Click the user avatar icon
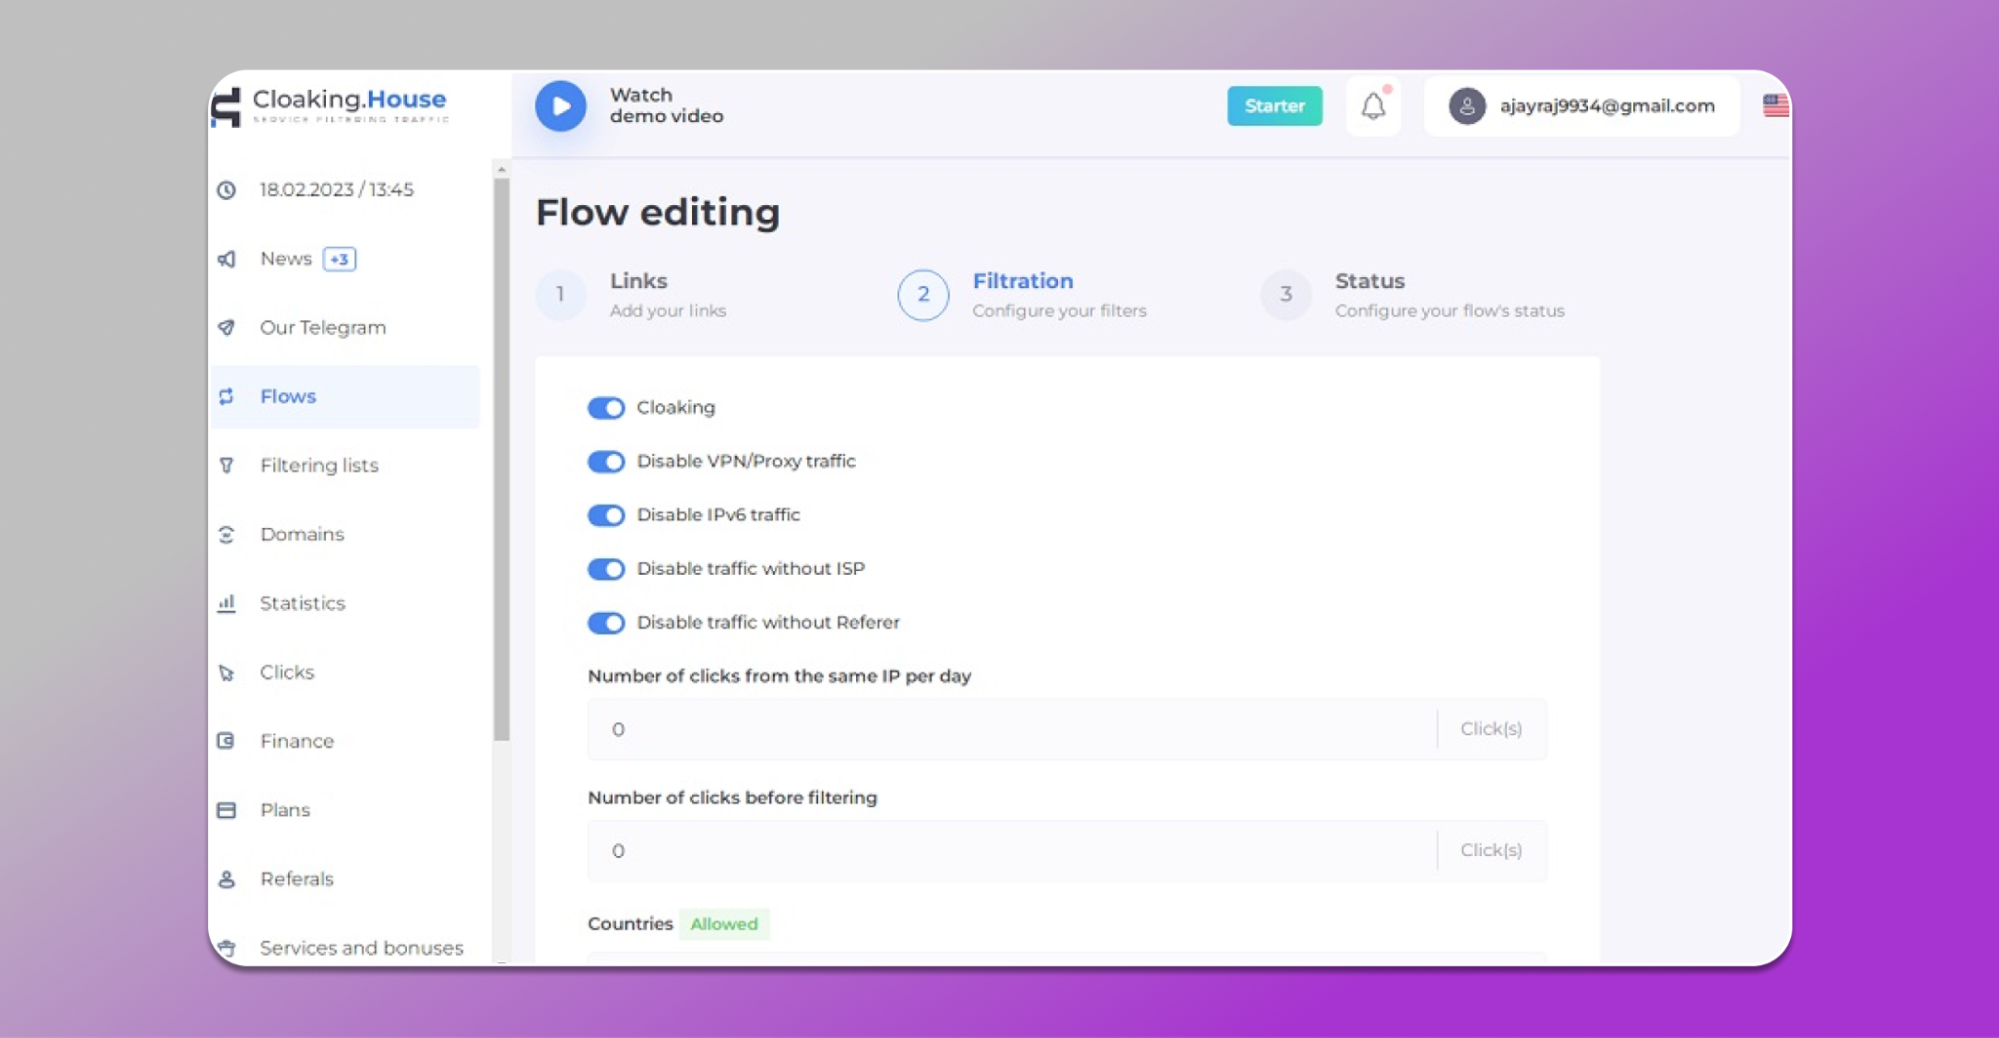This screenshot has width=1999, height=1038. [x=1466, y=106]
